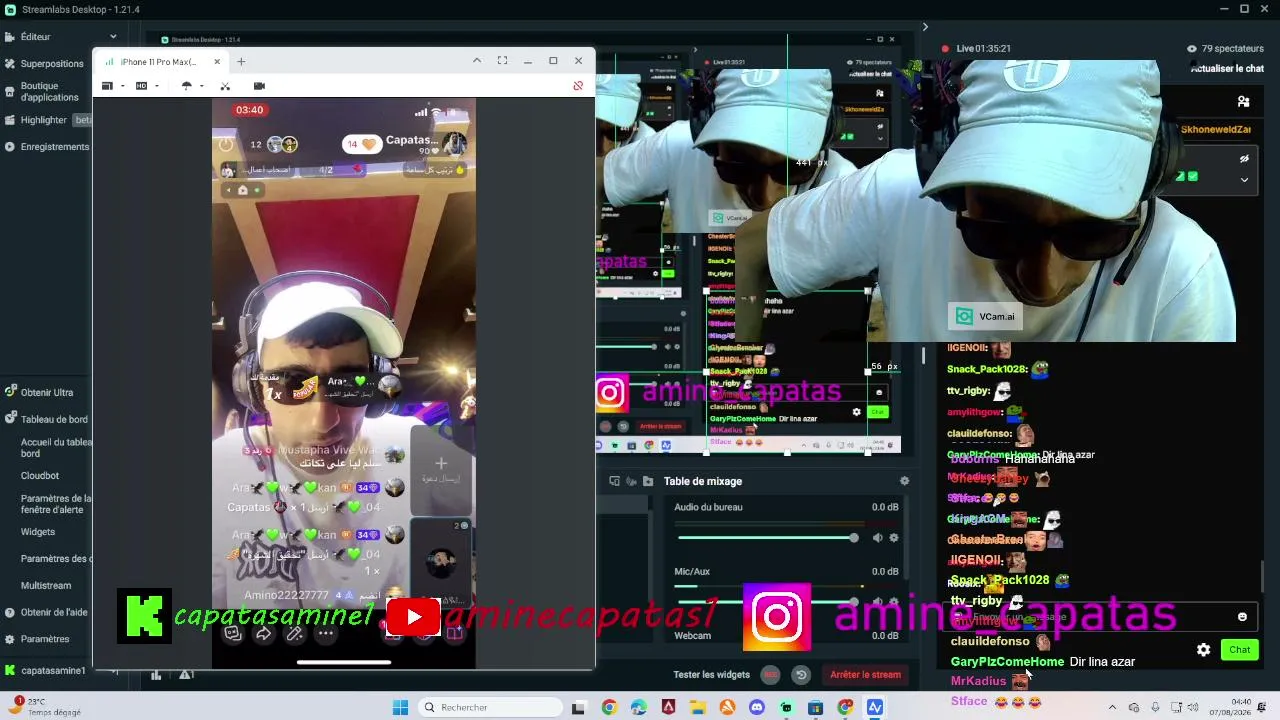Expand the umbrella tool dropdown arrow
The height and width of the screenshot is (720, 1280).
pos(201,86)
